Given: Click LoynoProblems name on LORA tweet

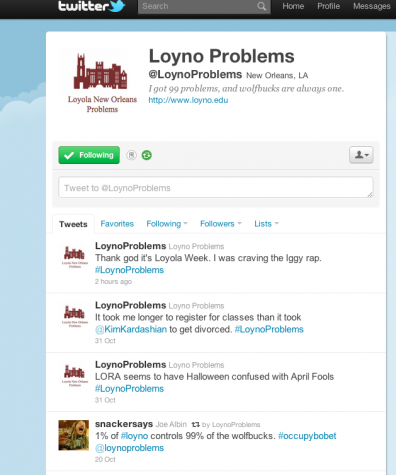Looking at the screenshot, I should pyautogui.click(x=130, y=365).
